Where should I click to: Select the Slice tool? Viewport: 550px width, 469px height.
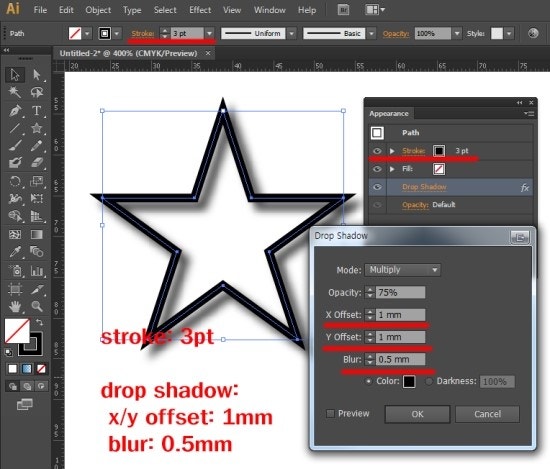click(36, 289)
